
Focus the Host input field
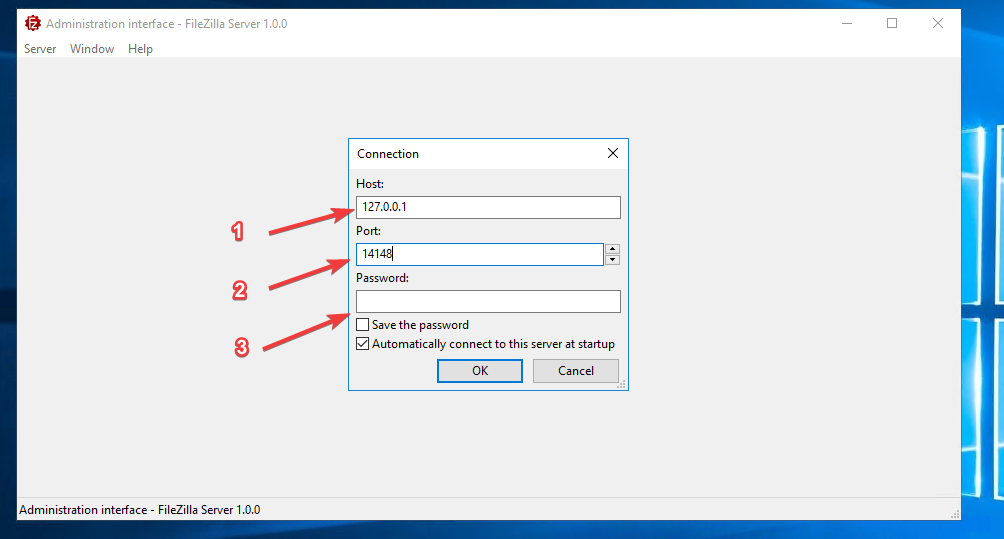488,207
